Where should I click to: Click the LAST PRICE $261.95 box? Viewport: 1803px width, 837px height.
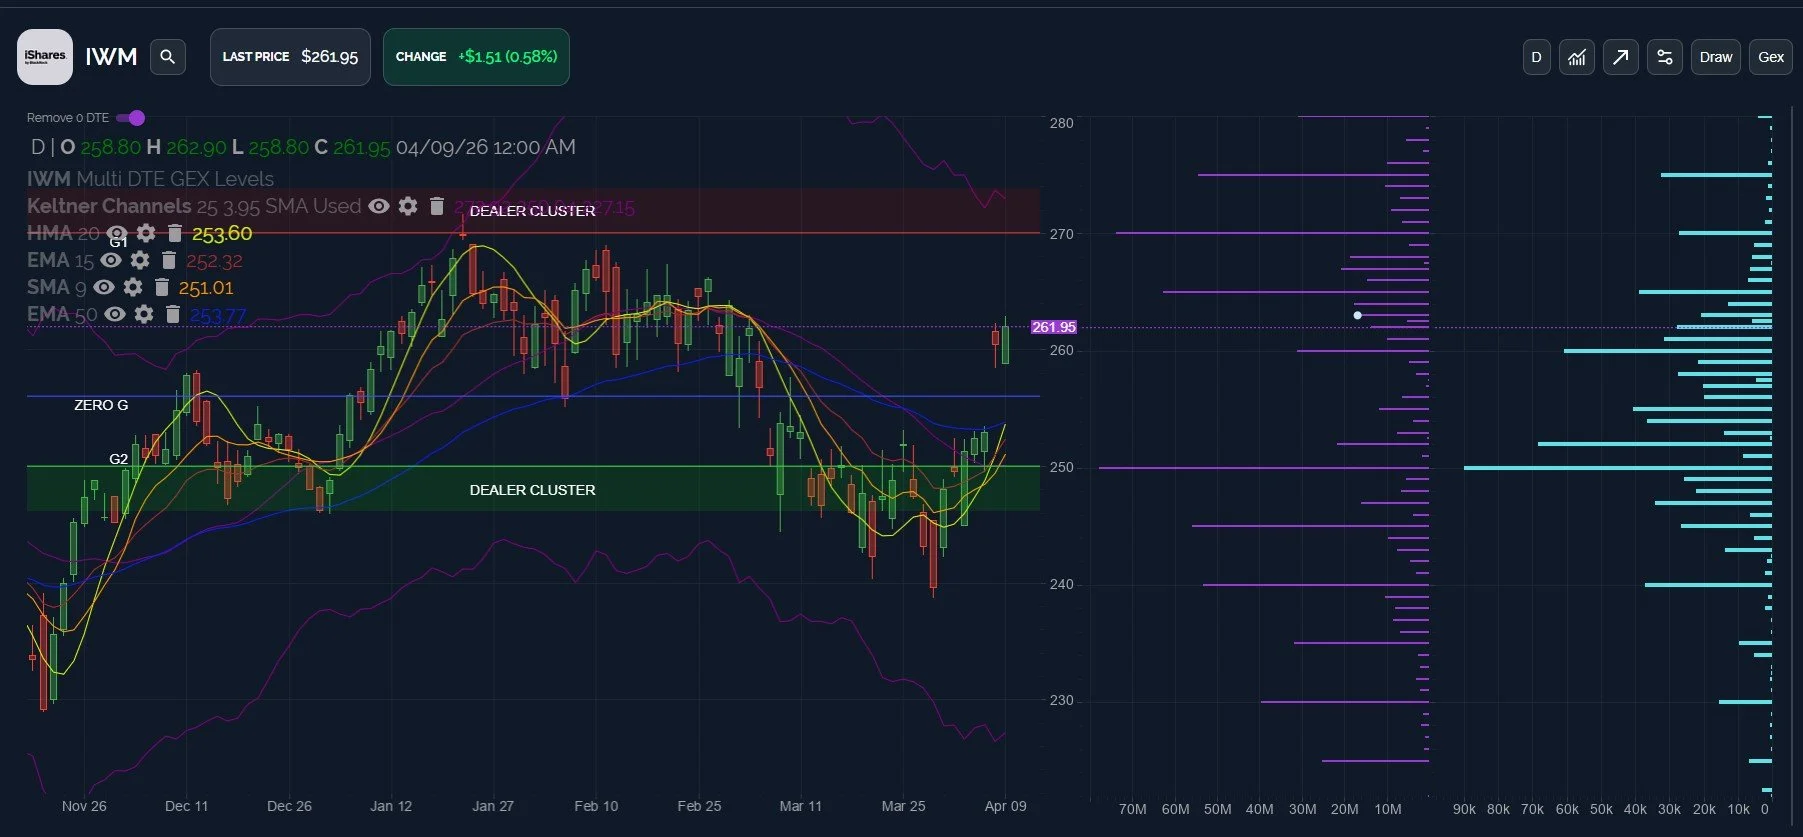tap(290, 57)
